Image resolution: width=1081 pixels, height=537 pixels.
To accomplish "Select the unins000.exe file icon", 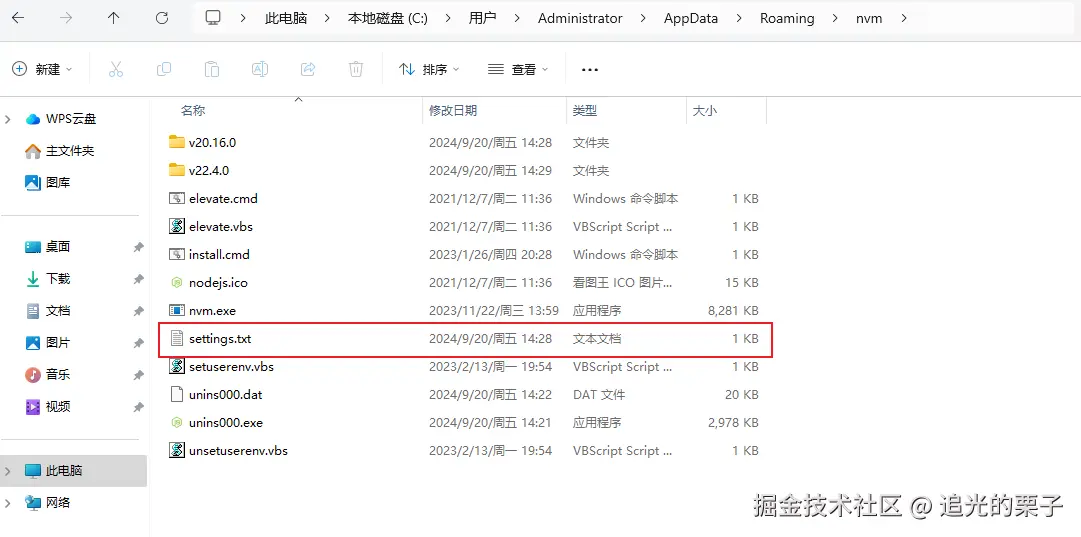I will click(177, 423).
